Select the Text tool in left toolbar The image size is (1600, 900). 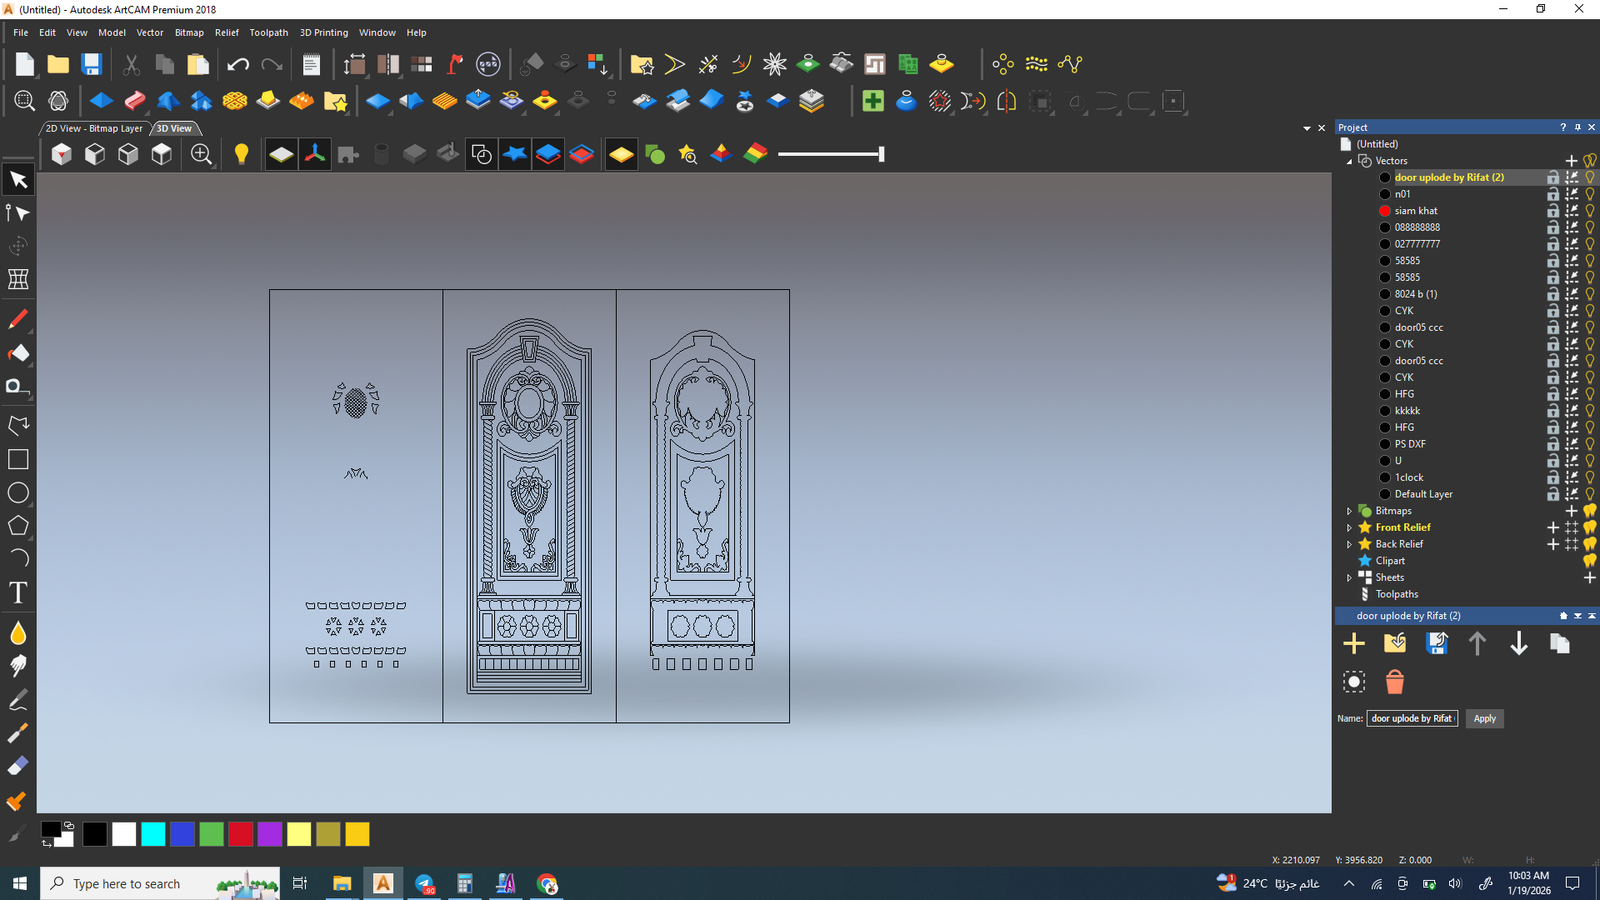(x=18, y=593)
